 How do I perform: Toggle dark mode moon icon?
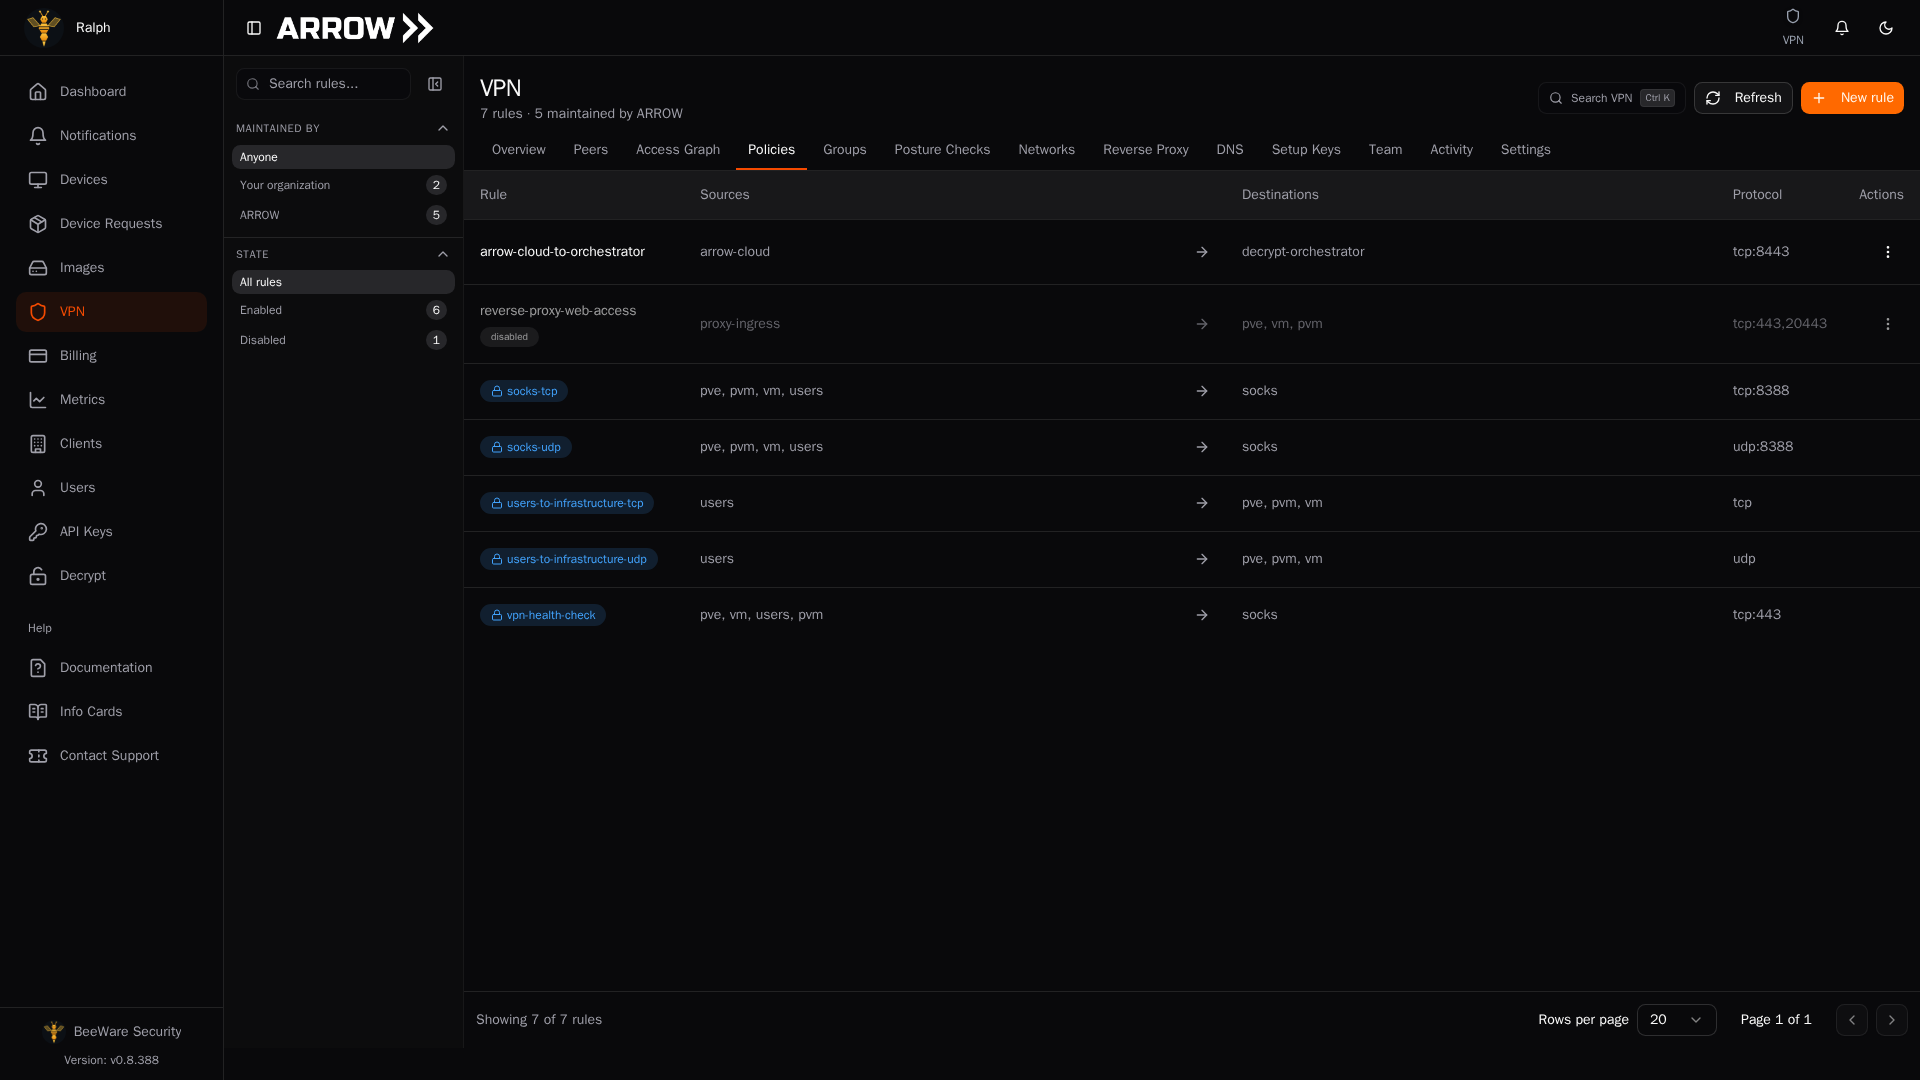click(1885, 28)
